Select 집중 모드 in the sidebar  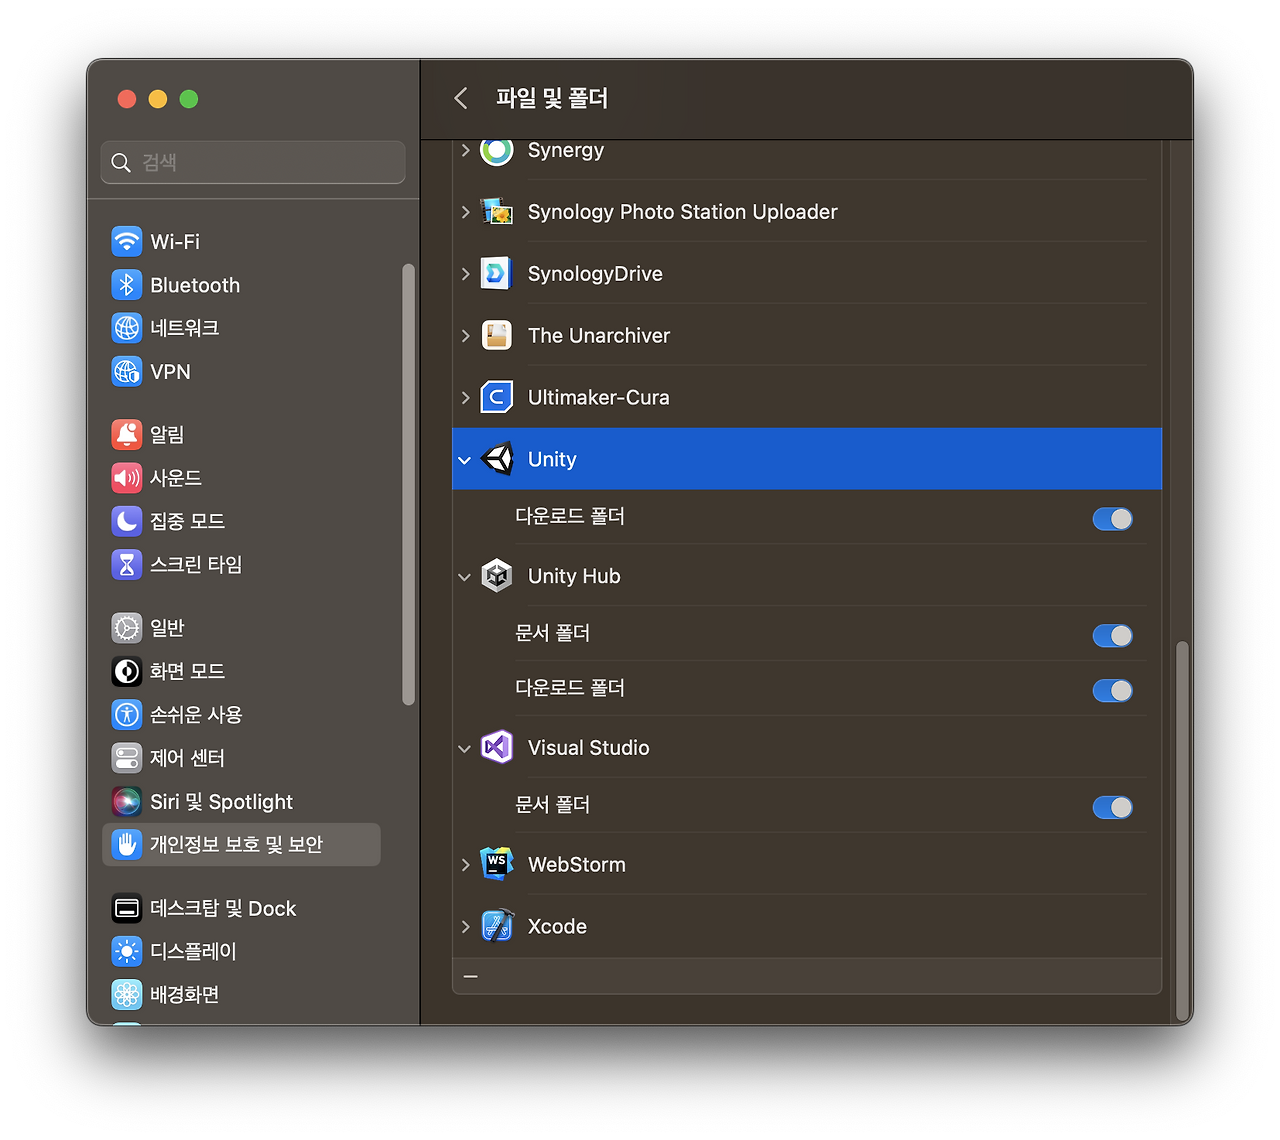click(x=241, y=521)
